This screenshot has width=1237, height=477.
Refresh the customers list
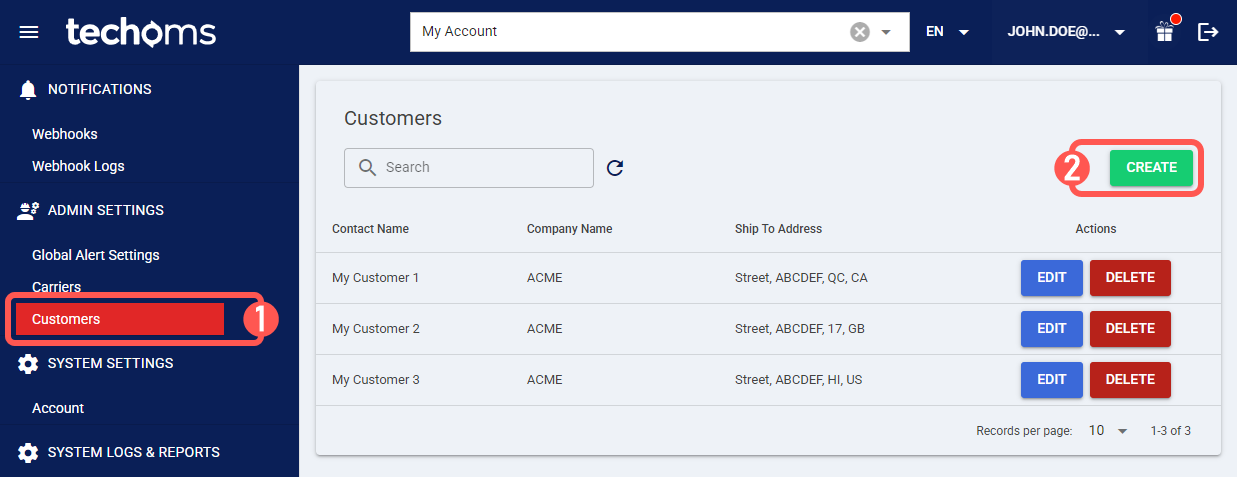pos(615,168)
